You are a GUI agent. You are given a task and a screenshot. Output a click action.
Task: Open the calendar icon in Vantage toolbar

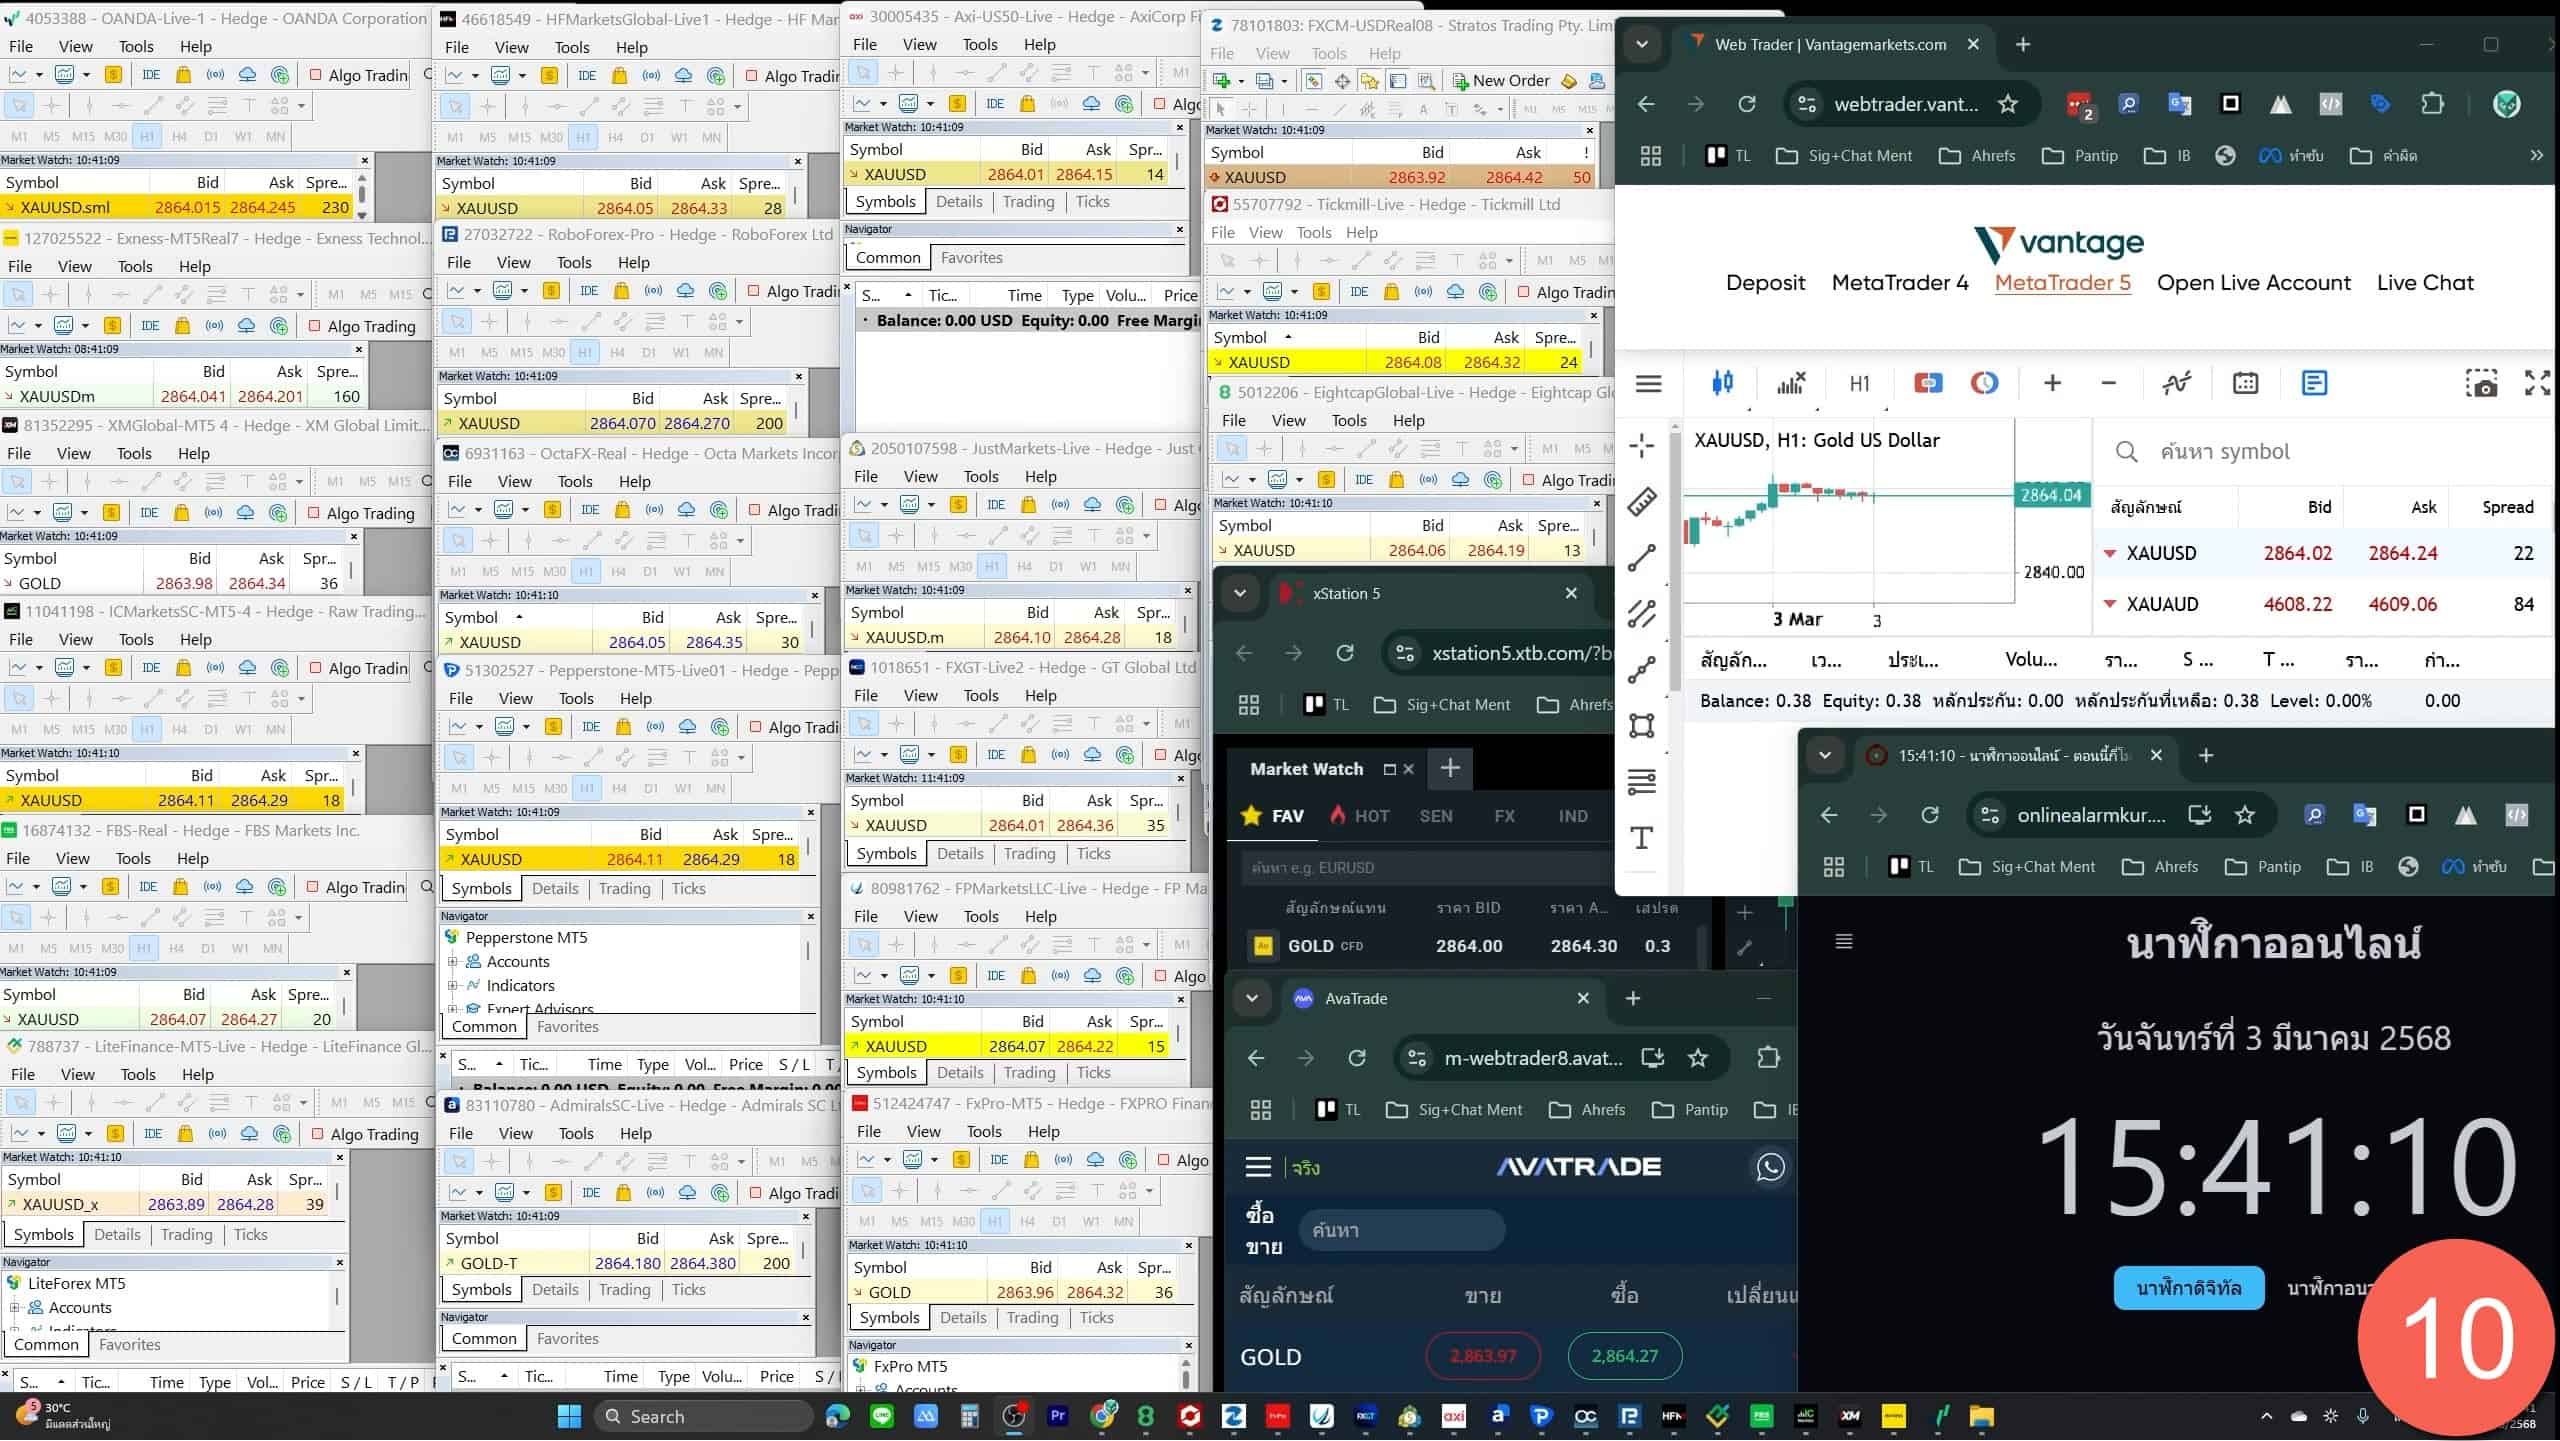[2245, 383]
